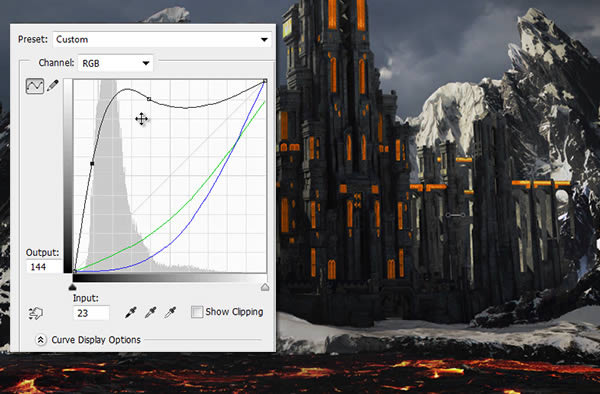Enable the Show Clipping checkbox
This screenshot has height=394, width=600.
tap(197, 312)
